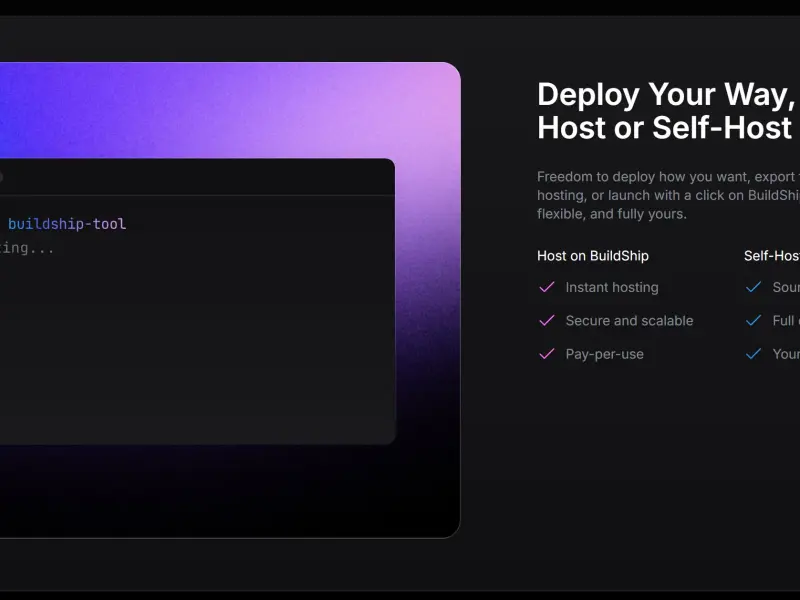Click the "buildship-tool" terminal text
This screenshot has height=600, width=800.
(67, 224)
